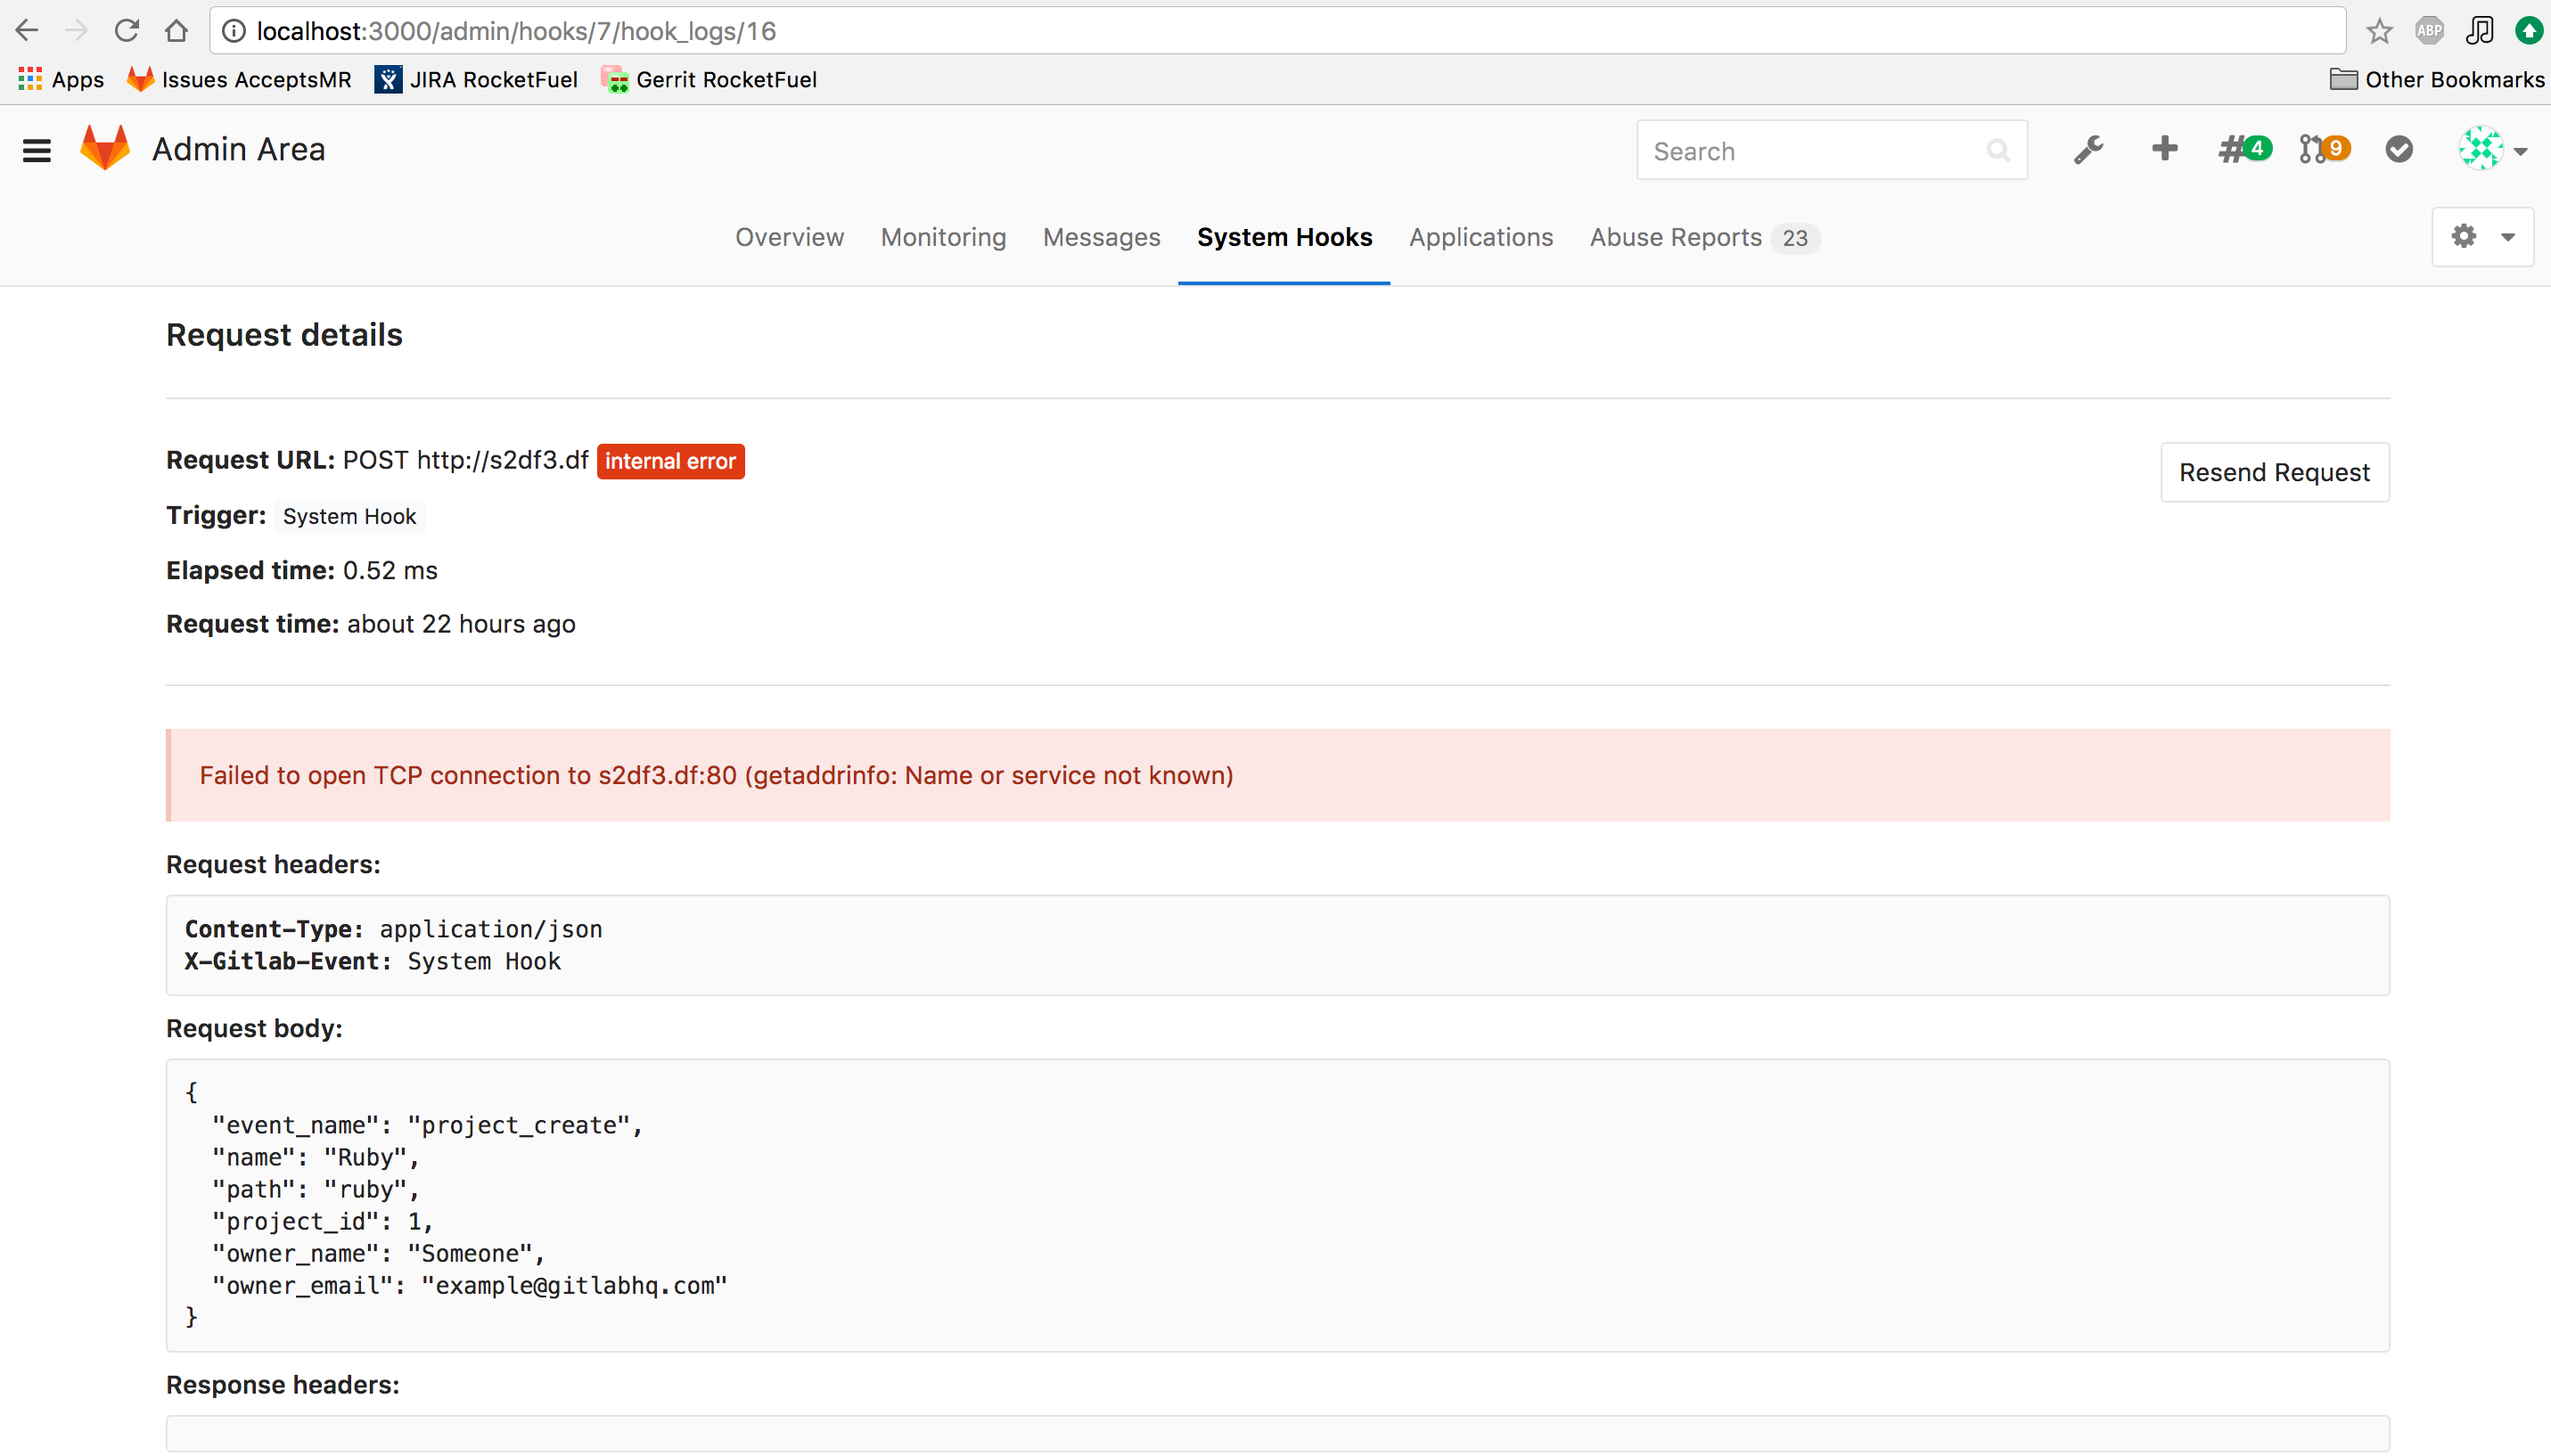The width and height of the screenshot is (2551, 1456).
Task: Click the search magnifier icon
Action: (1997, 151)
